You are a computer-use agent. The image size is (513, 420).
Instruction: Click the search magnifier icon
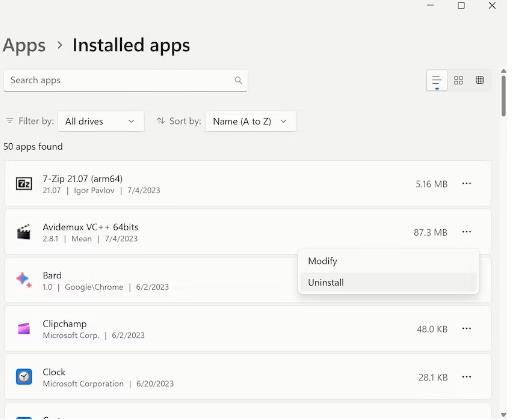tap(238, 80)
